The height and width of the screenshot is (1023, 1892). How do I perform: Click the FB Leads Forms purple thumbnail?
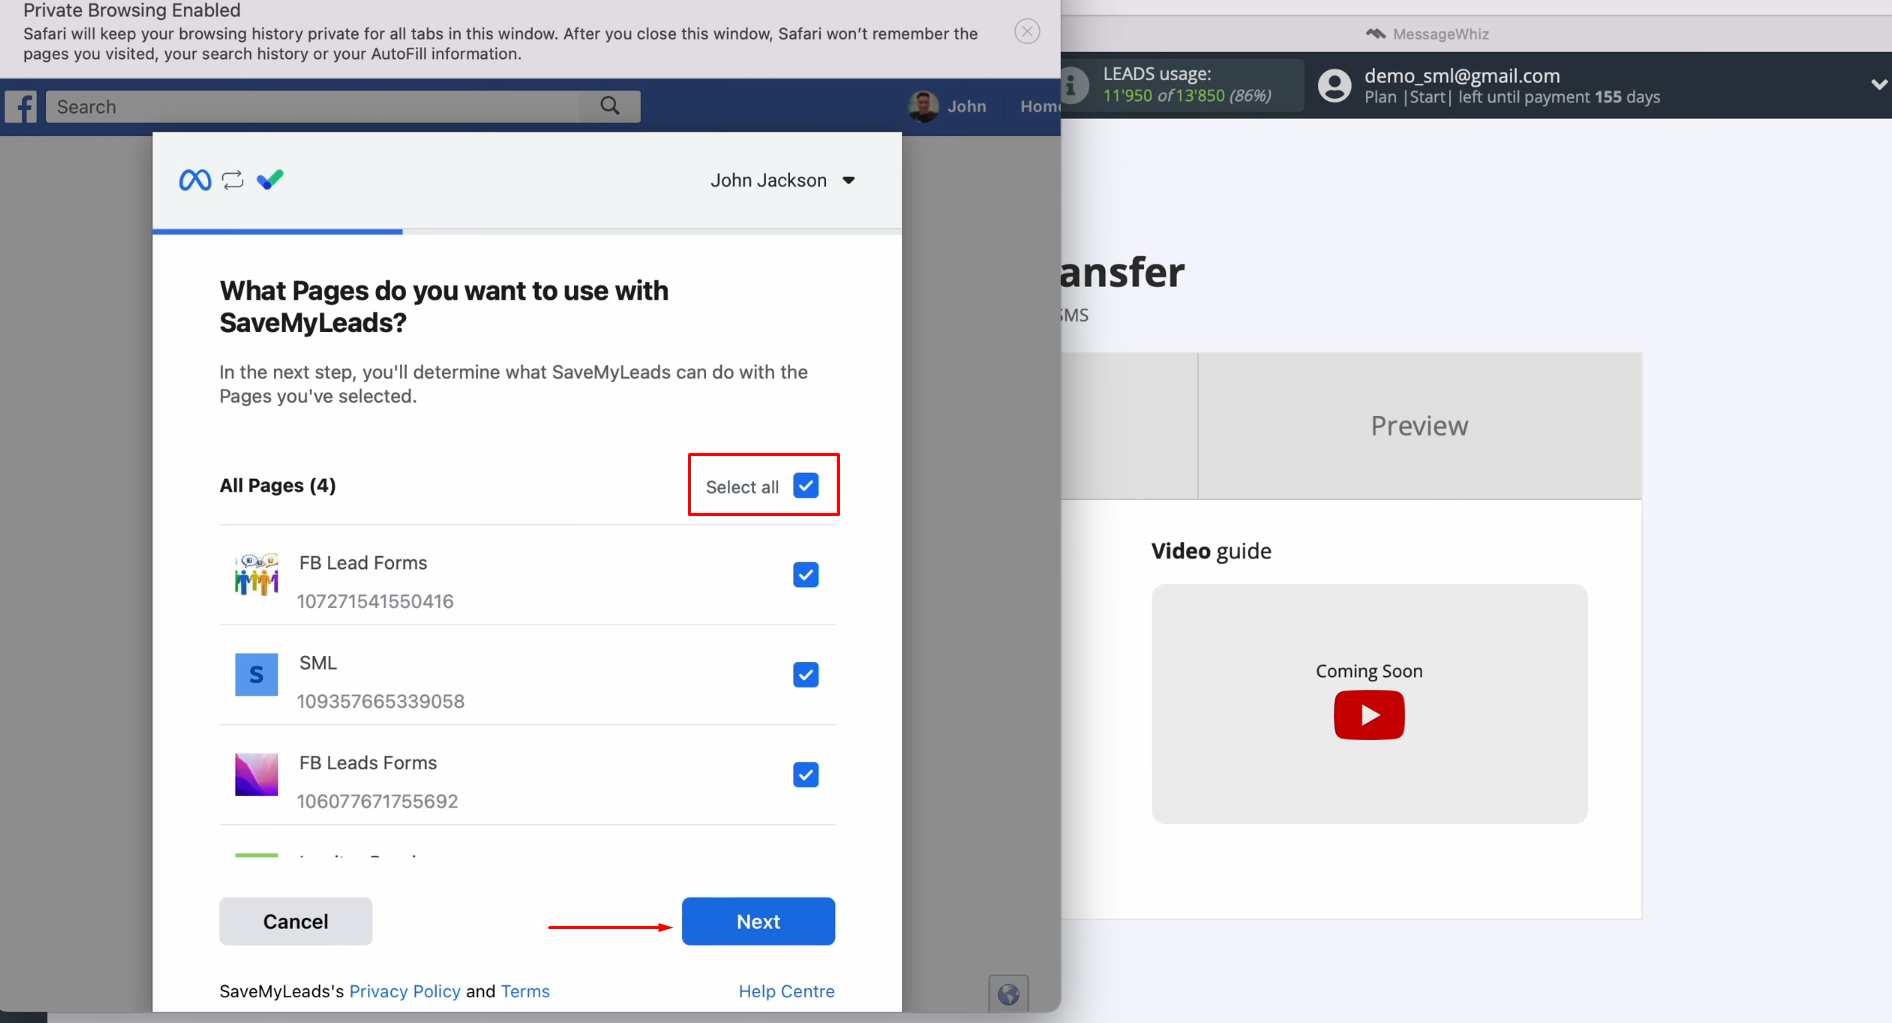[257, 775]
